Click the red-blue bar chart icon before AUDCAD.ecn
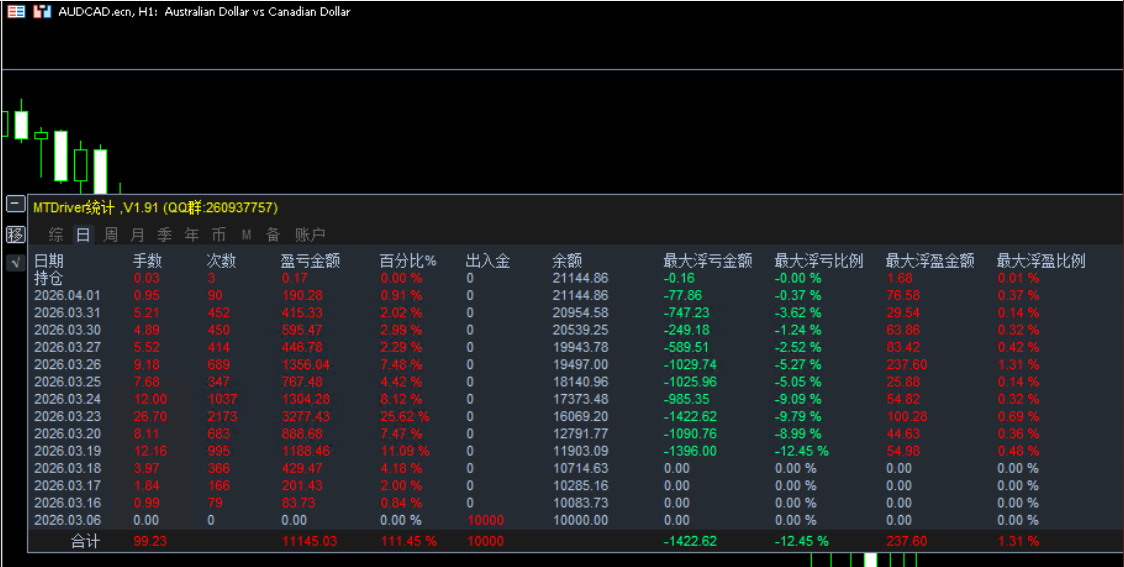This screenshot has height=567, width=1124. (x=41, y=12)
